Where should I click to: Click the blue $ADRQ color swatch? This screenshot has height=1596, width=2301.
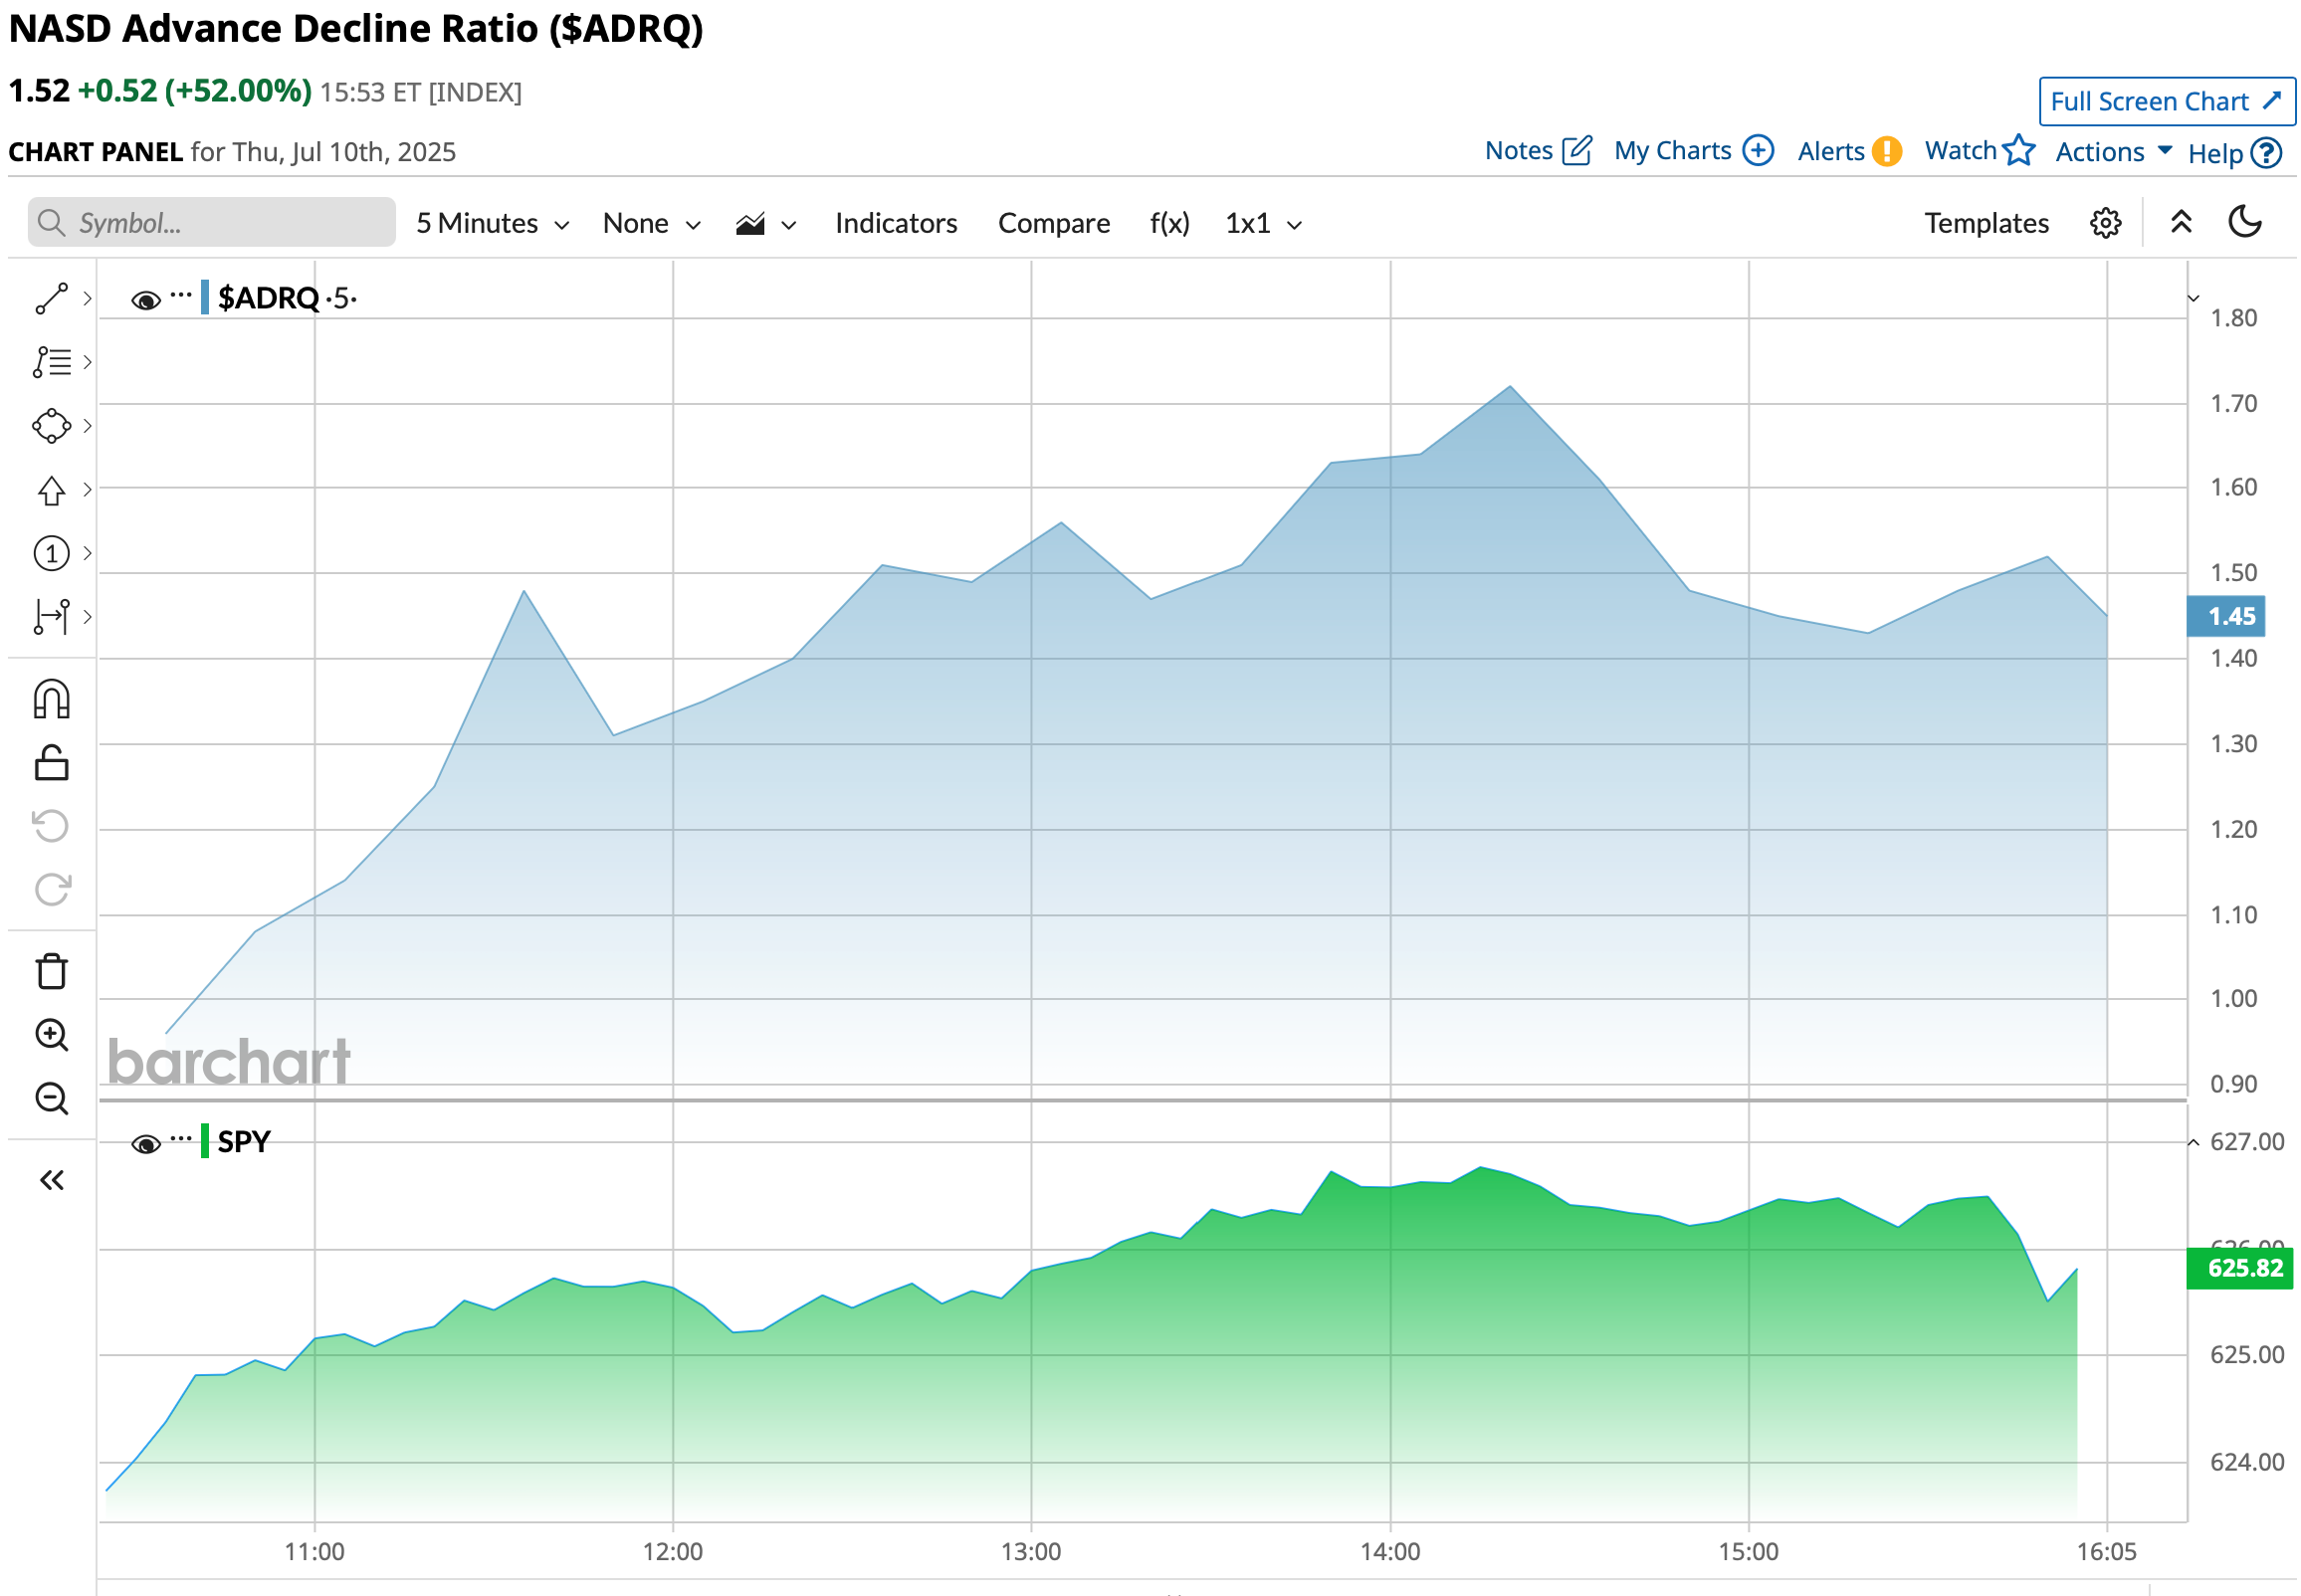coord(205,298)
